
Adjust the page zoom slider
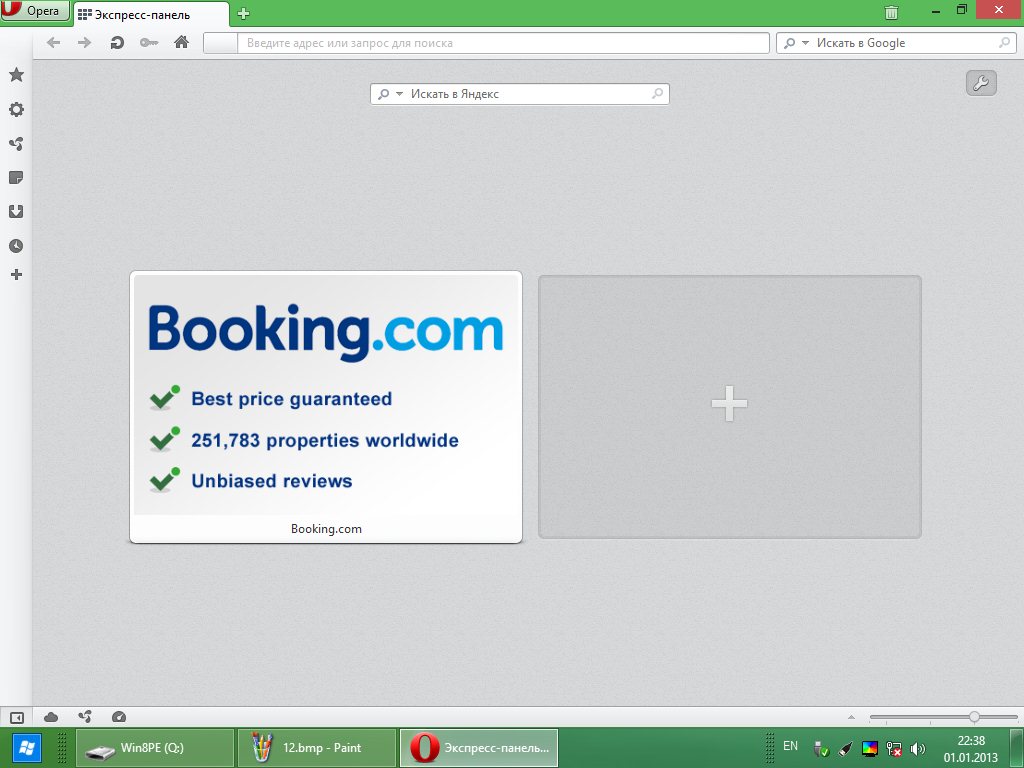point(973,717)
